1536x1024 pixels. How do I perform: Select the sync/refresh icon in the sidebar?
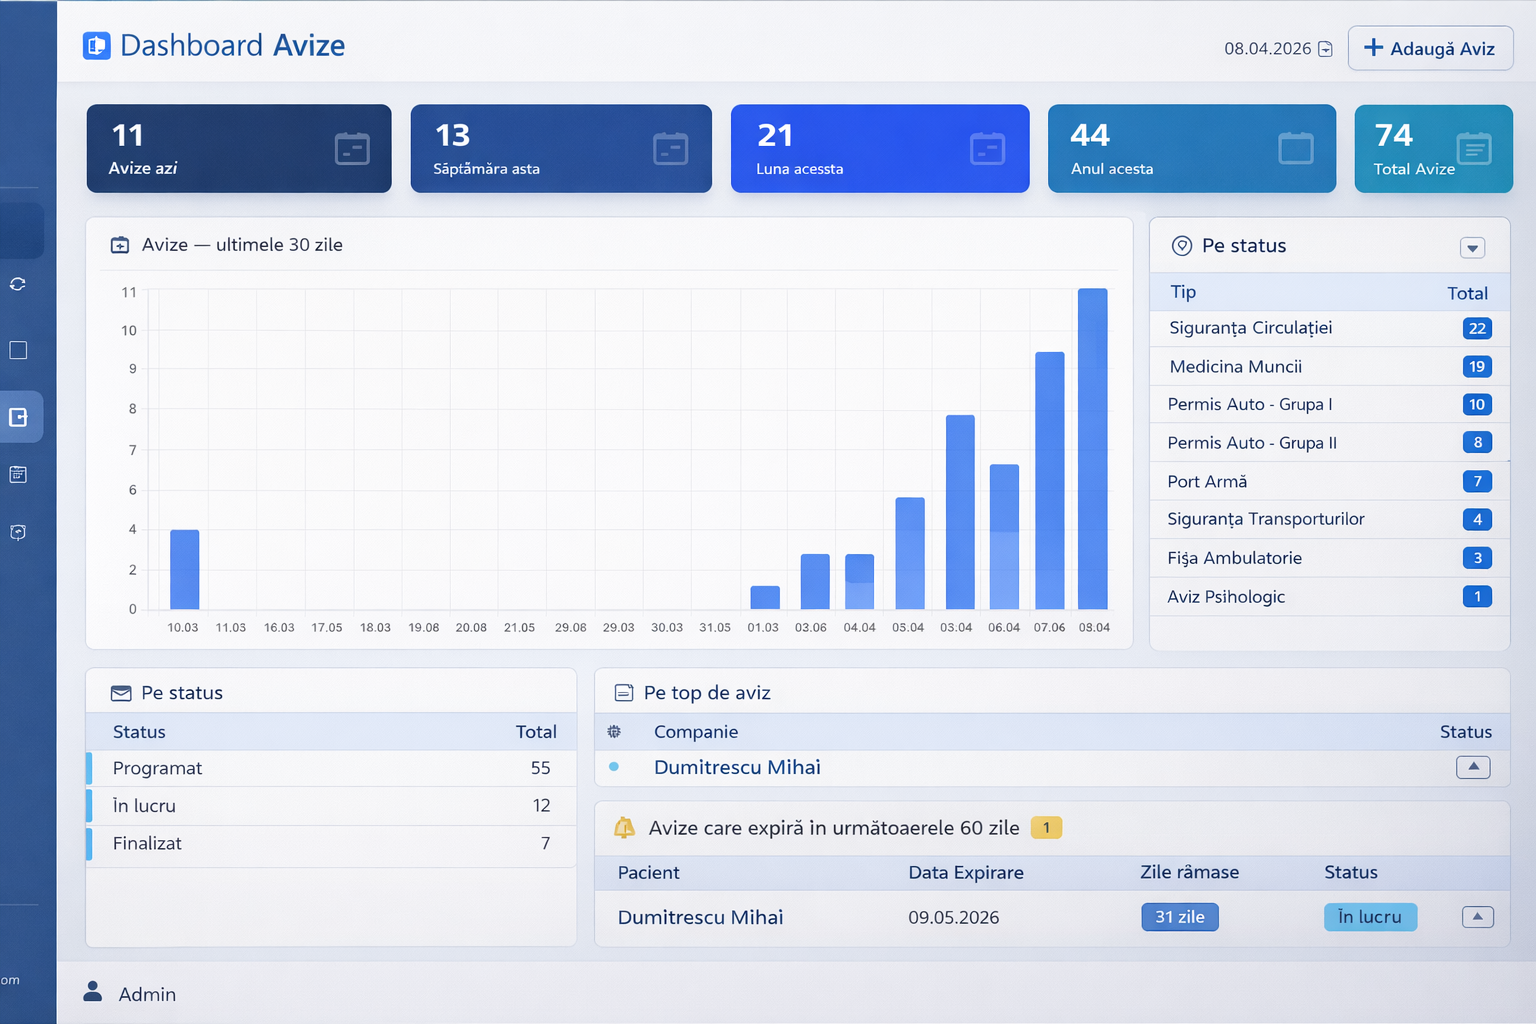tap(17, 284)
